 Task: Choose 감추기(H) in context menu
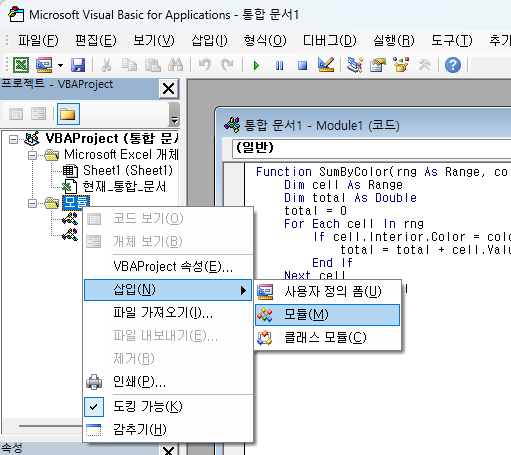pos(168,430)
